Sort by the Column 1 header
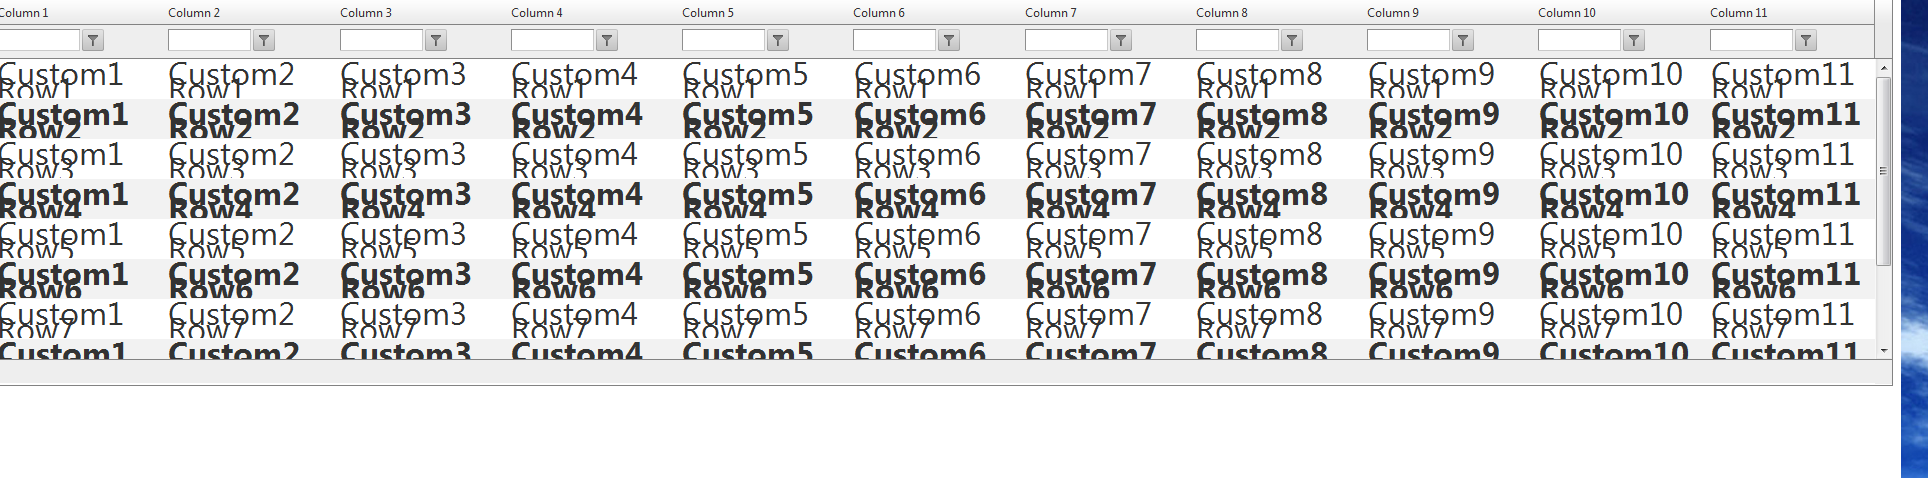Viewport: 1928px width, 478px height. (24, 13)
